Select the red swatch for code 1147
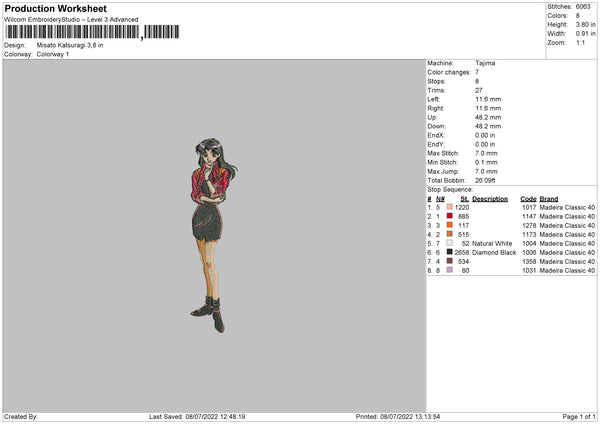 [449, 216]
